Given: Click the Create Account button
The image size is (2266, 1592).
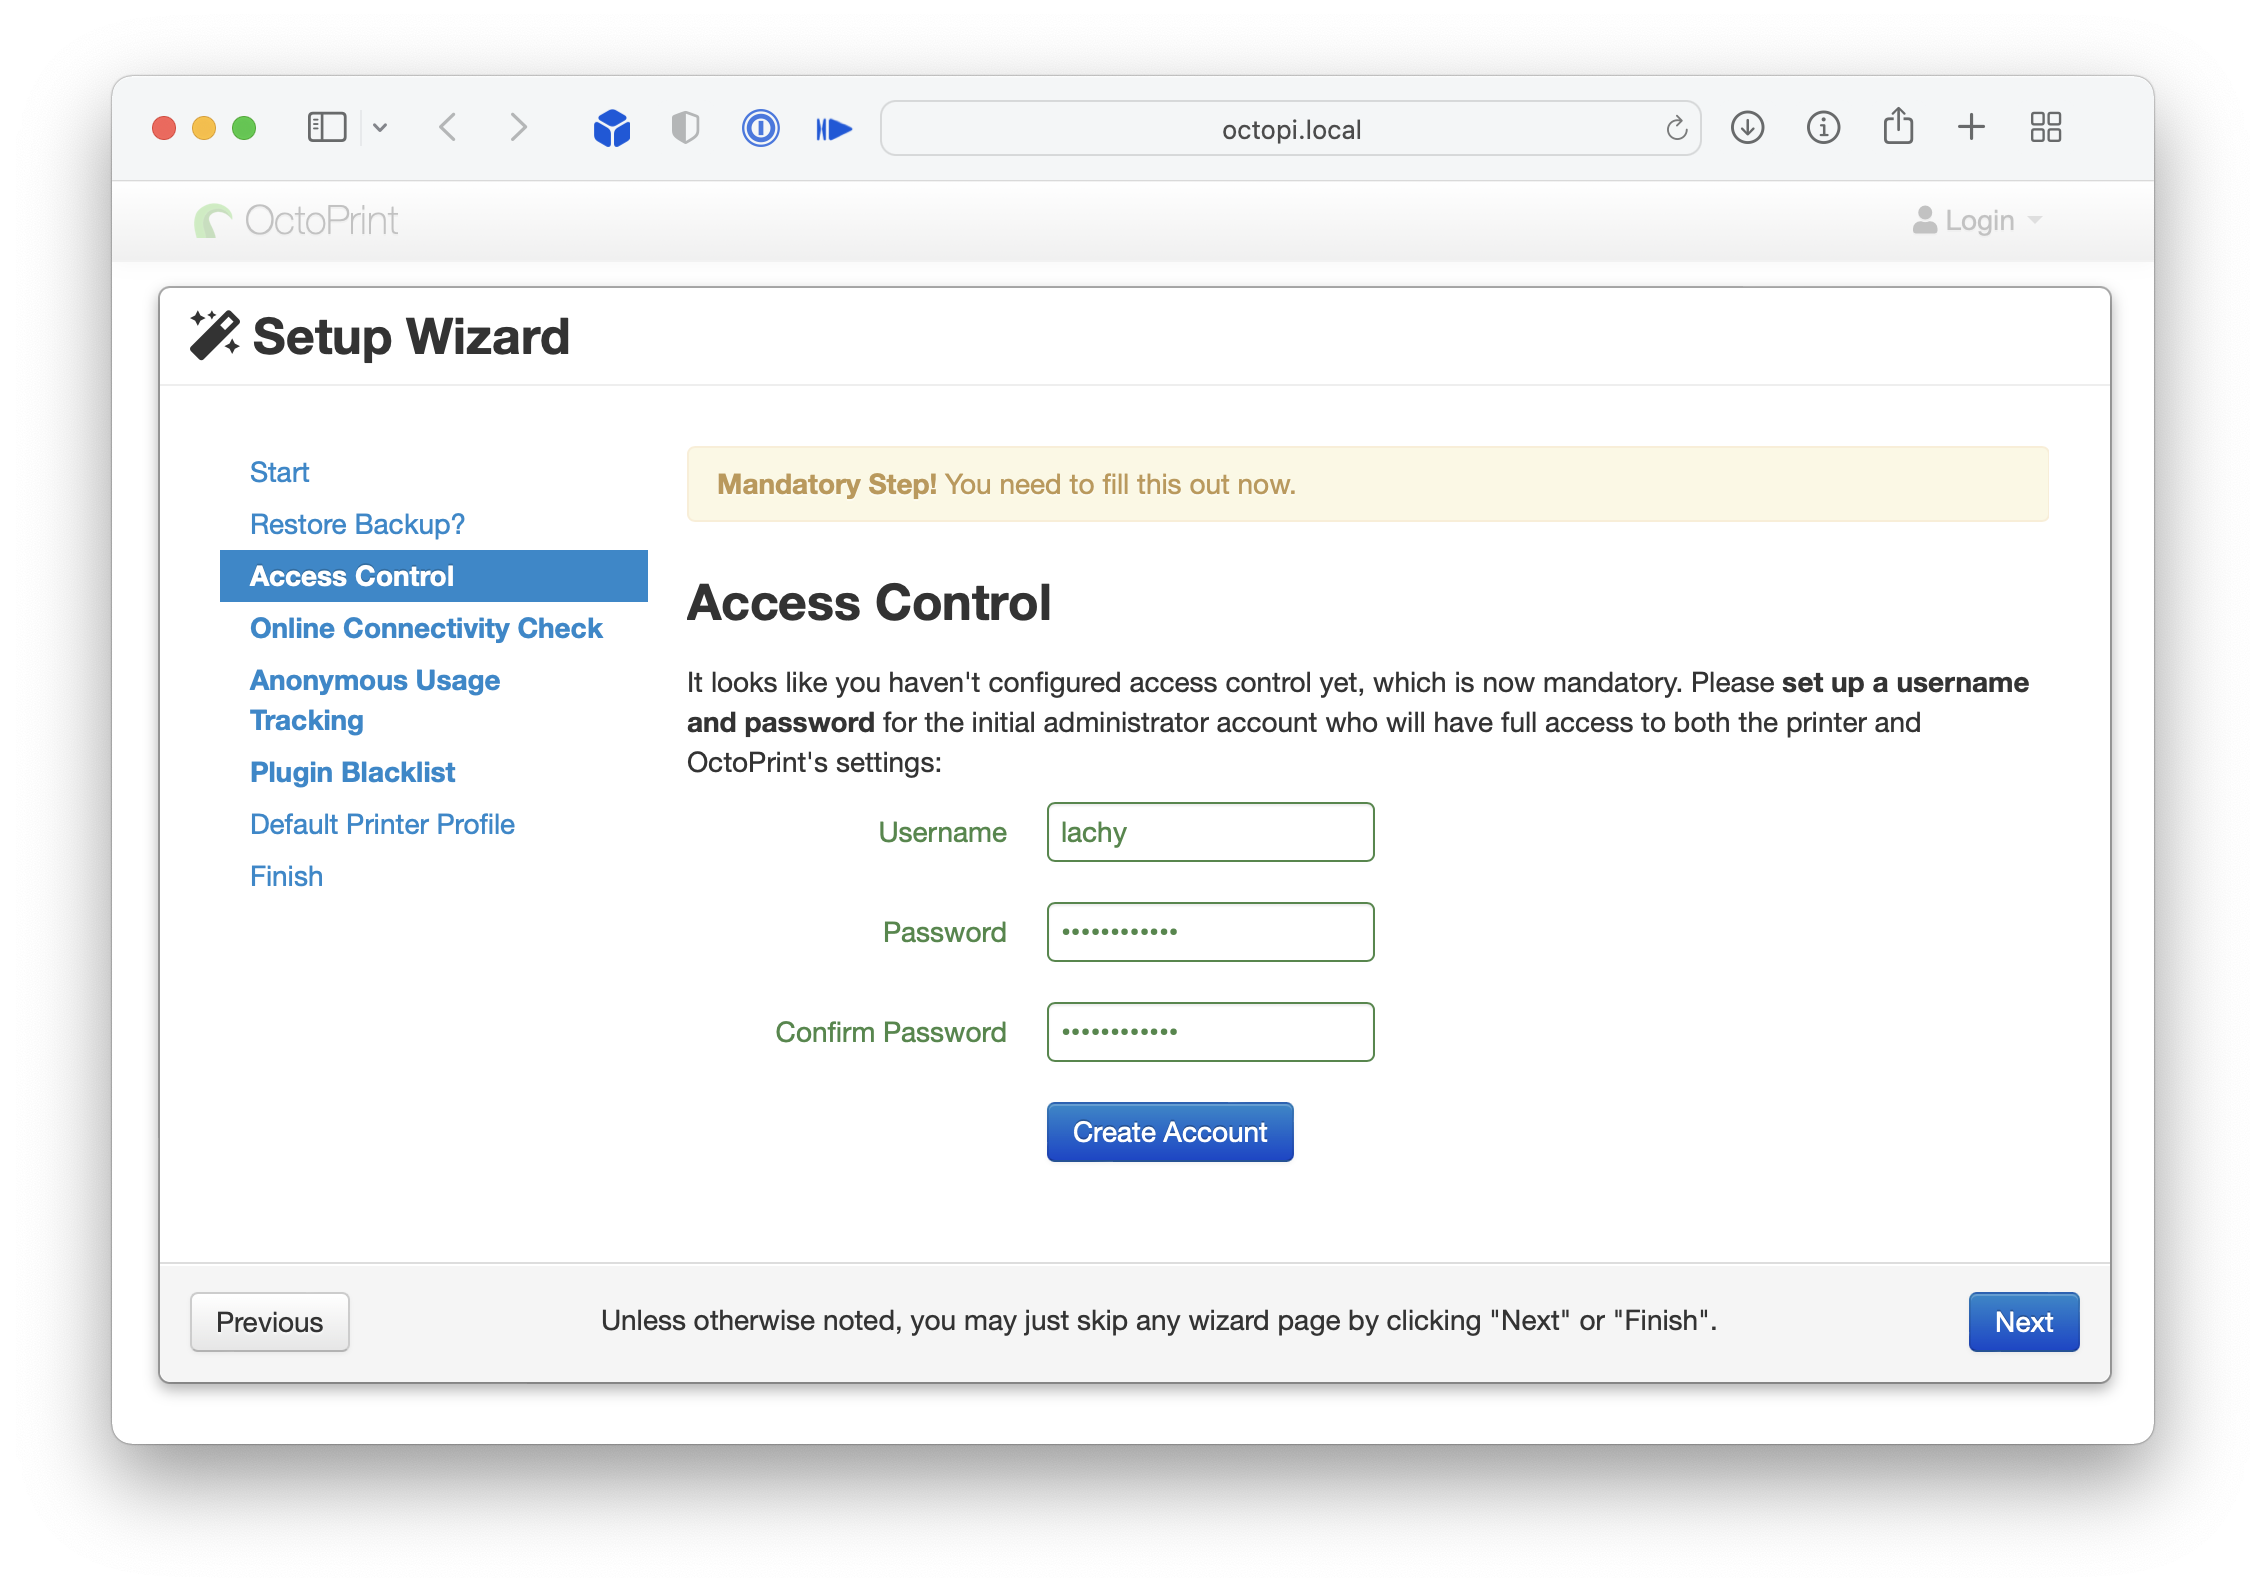Looking at the screenshot, I should tap(1170, 1132).
